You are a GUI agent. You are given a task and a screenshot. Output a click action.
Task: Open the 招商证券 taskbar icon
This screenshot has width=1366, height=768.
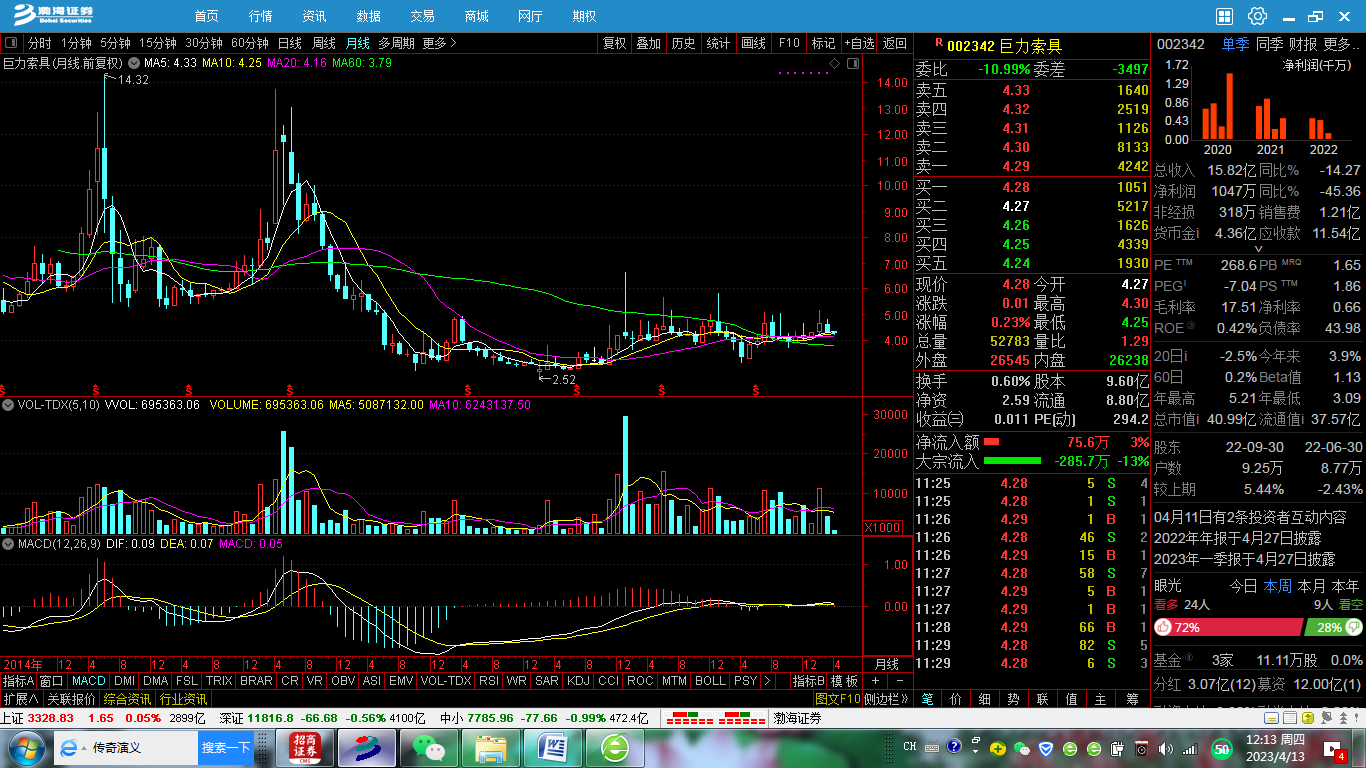(x=305, y=747)
